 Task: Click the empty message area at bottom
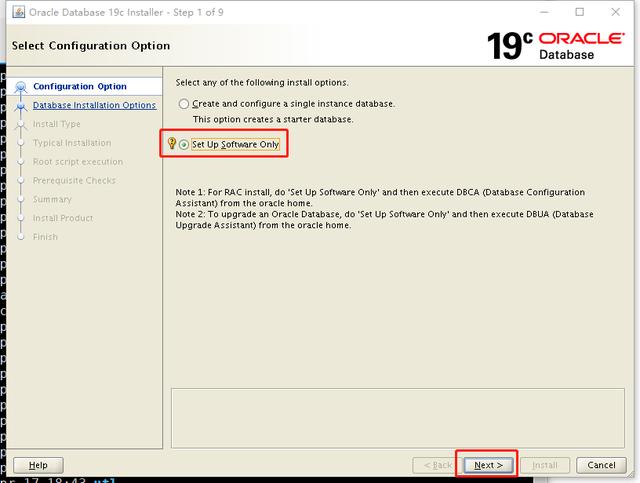pyautogui.click(x=398, y=418)
